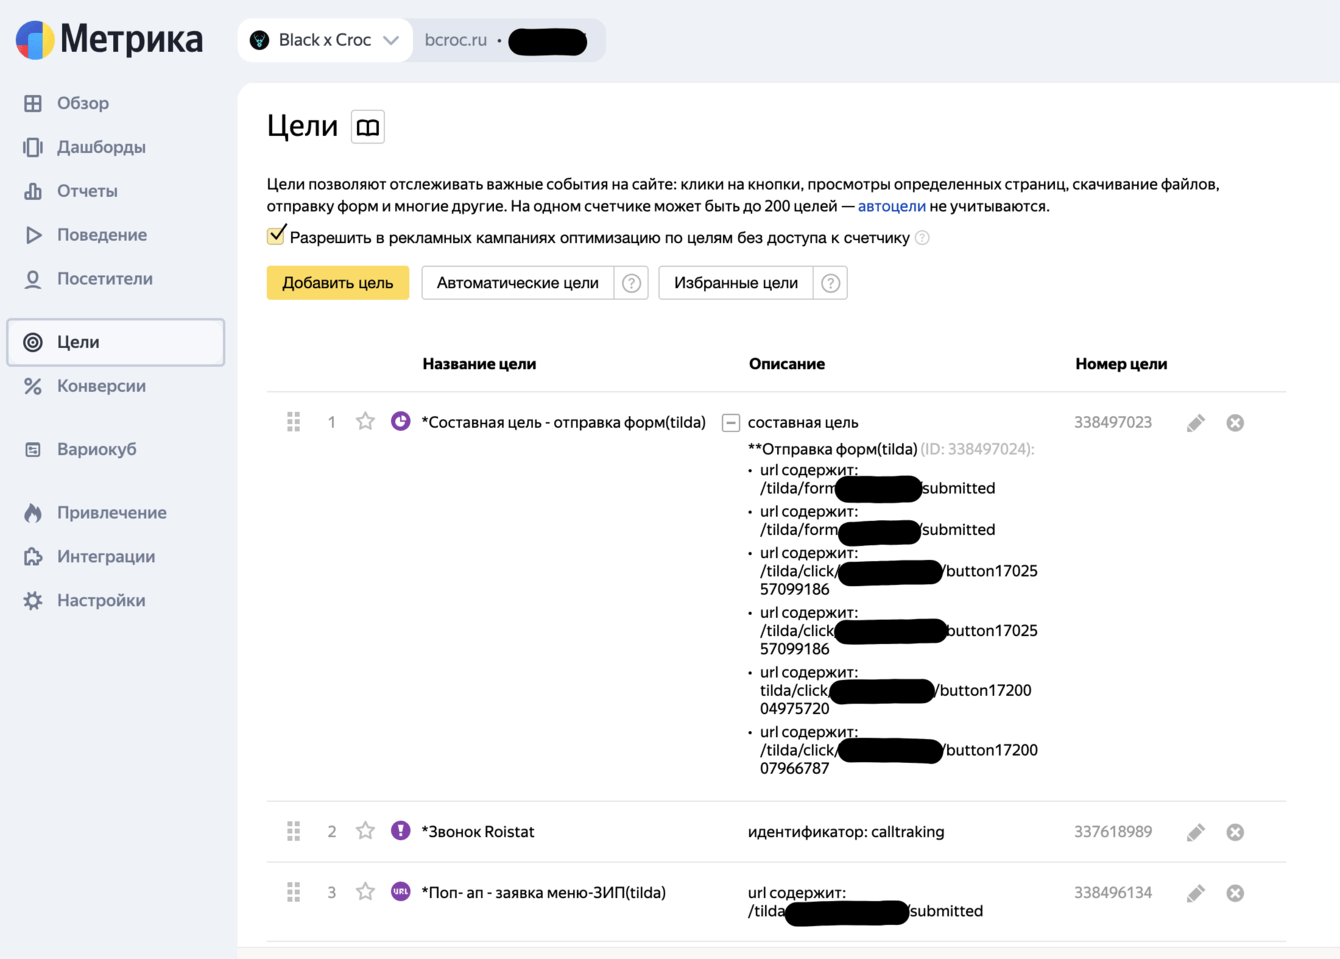Open Автоматические цели list

click(517, 283)
